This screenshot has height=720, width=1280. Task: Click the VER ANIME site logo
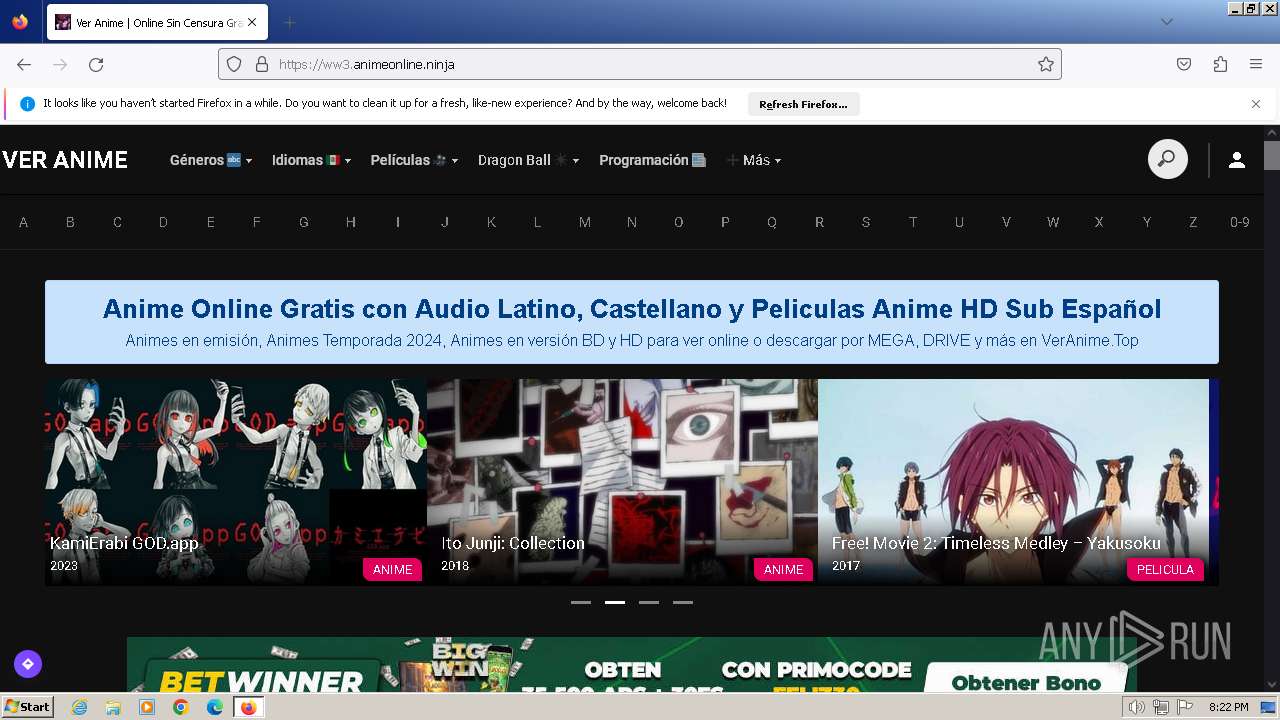tap(65, 160)
